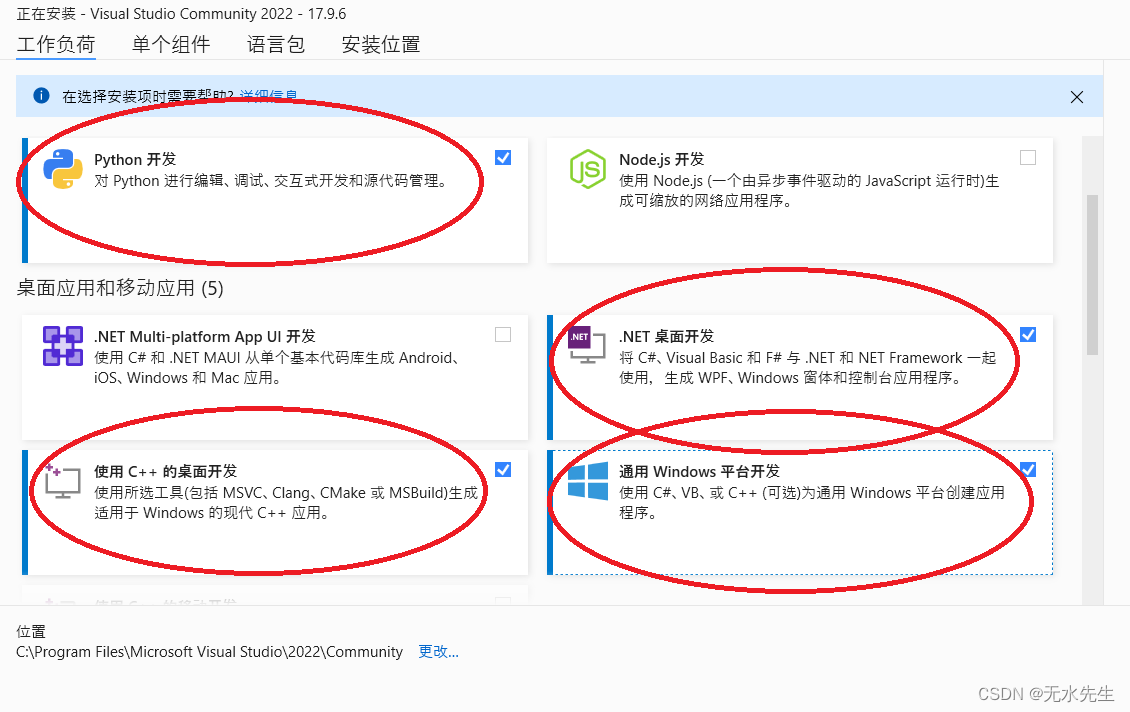
Task: Click Python workload description text
Action: pos(270,181)
